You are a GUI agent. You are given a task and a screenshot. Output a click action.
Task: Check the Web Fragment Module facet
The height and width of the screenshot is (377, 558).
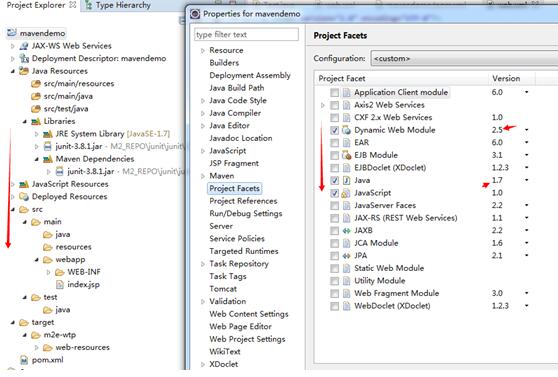pos(334,293)
